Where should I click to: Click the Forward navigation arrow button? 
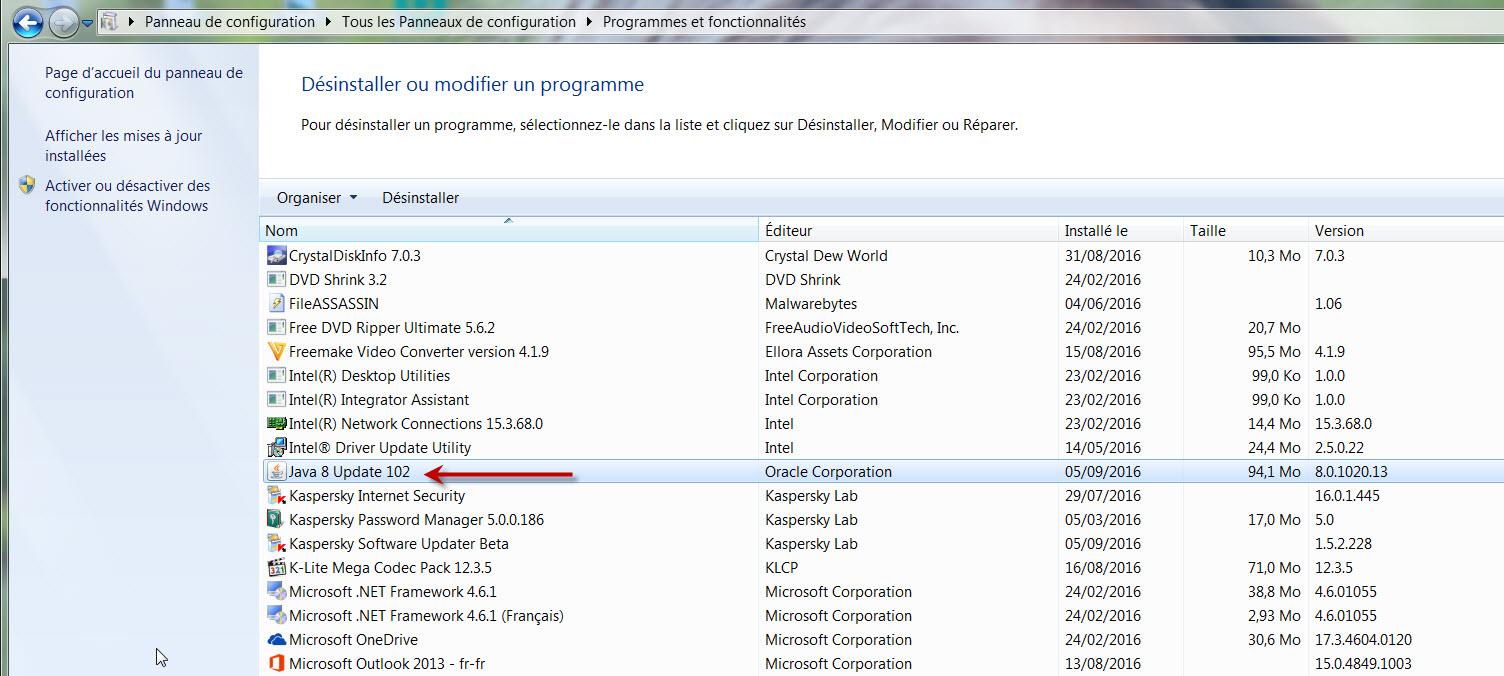click(63, 21)
